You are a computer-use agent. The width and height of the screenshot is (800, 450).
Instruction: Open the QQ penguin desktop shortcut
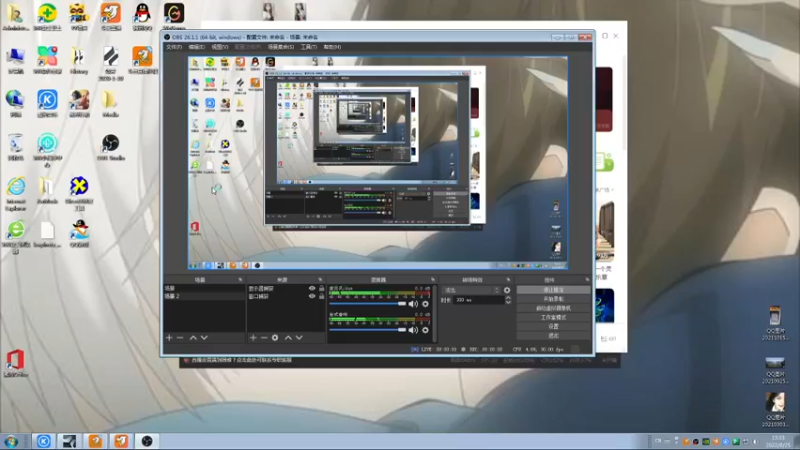[x=142, y=17]
